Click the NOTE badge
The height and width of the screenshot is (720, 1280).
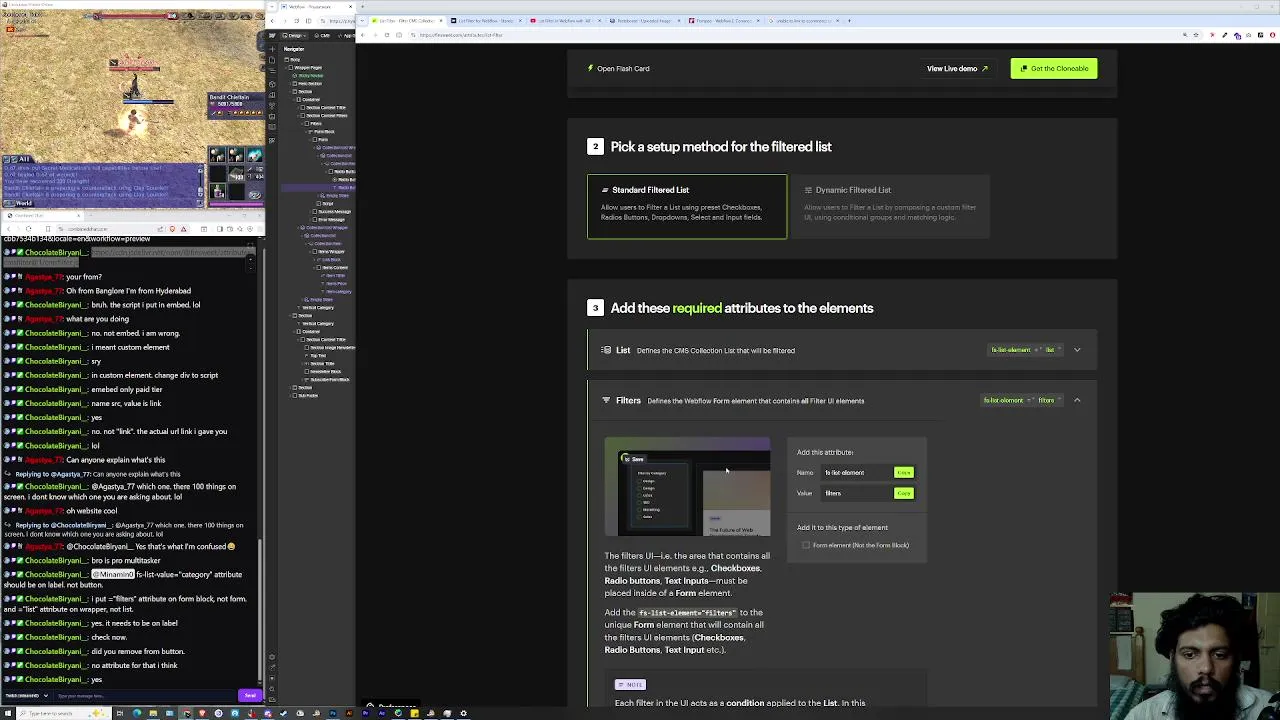pos(630,684)
